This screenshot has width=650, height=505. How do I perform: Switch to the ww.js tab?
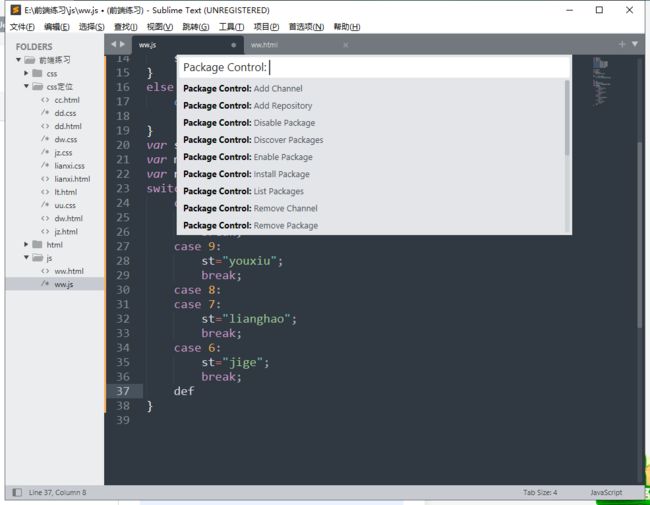pyautogui.click(x=187, y=45)
